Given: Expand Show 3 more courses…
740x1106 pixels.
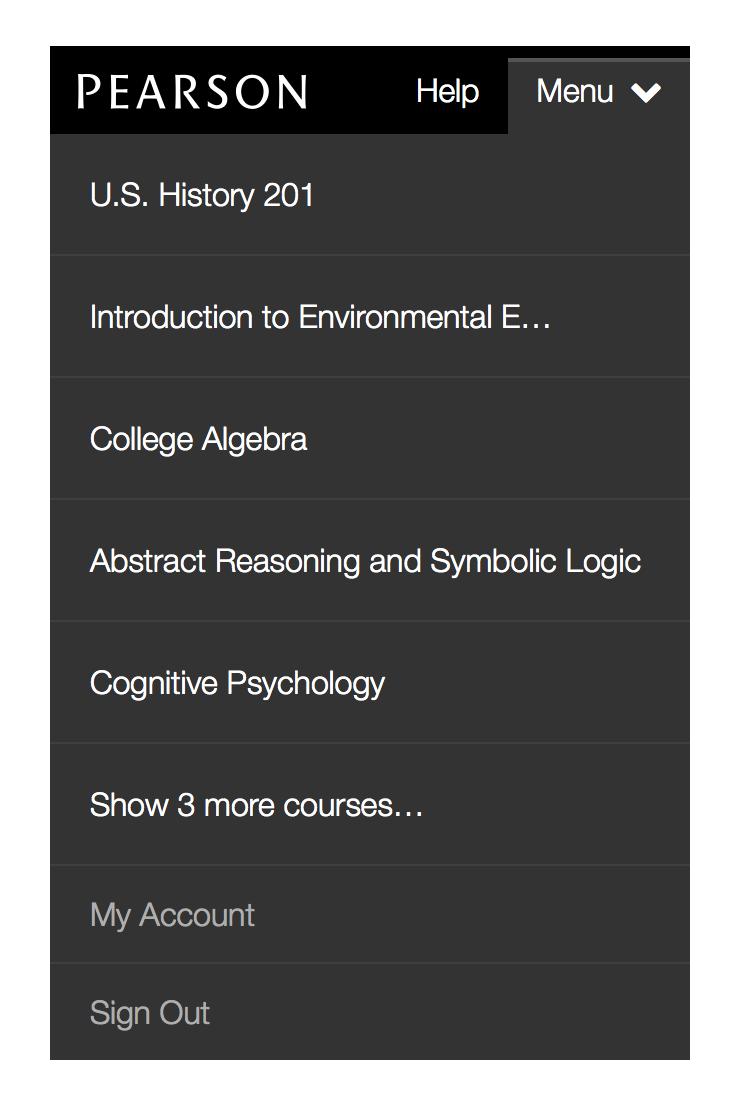Looking at the screenshot, I should coord(256,805).
